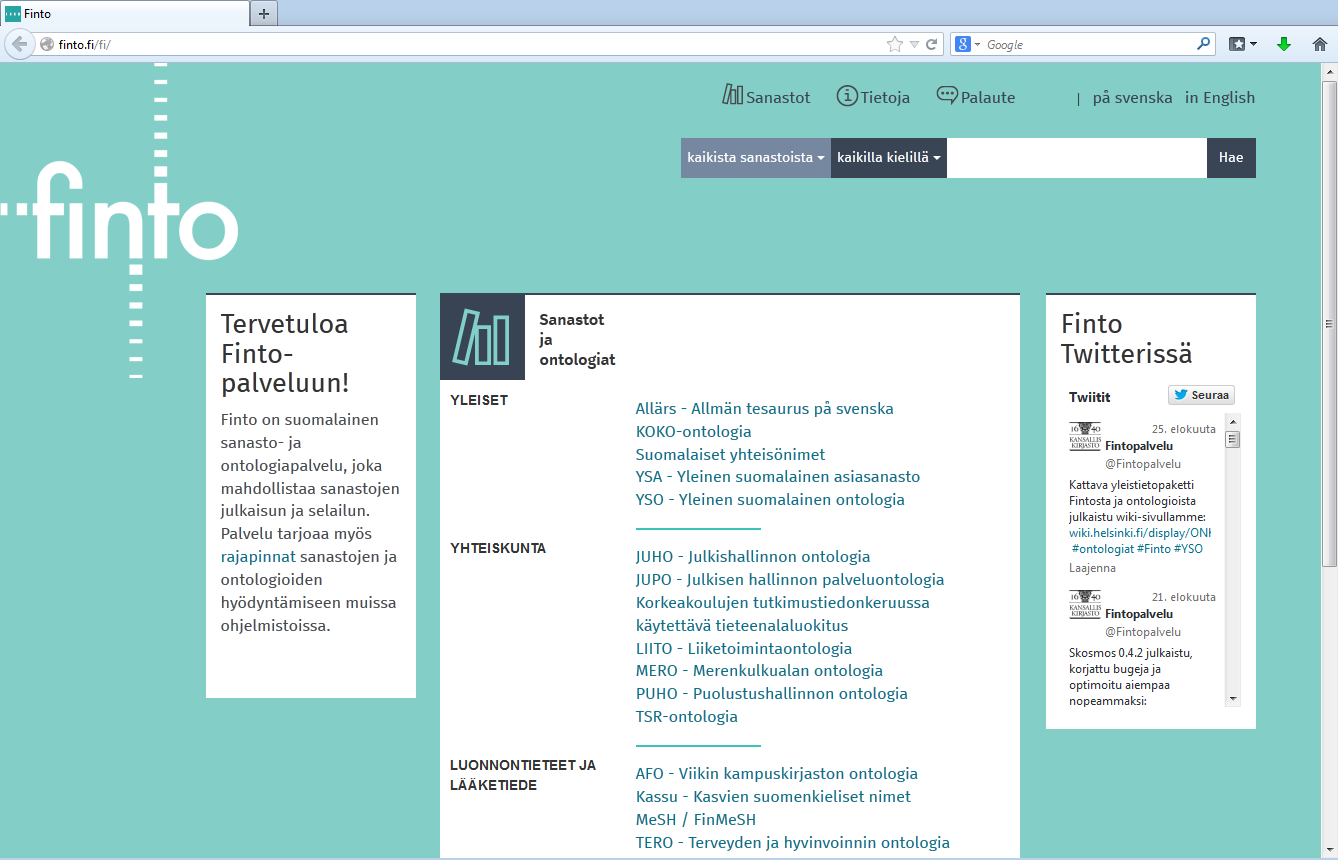Open LIITO - Liiketoimintaontologia
Screen dimensions: 1338x860
(x=744, y=648)
